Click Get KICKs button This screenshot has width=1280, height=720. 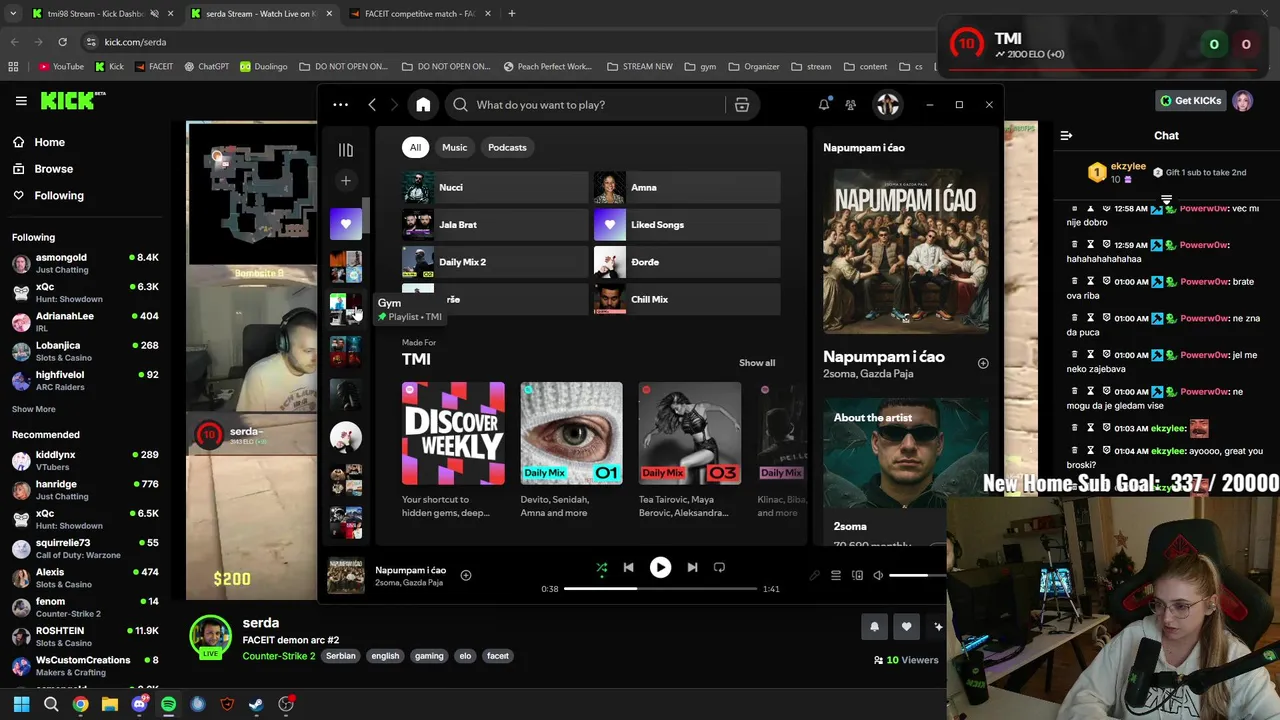click(x=1190, y=101)
